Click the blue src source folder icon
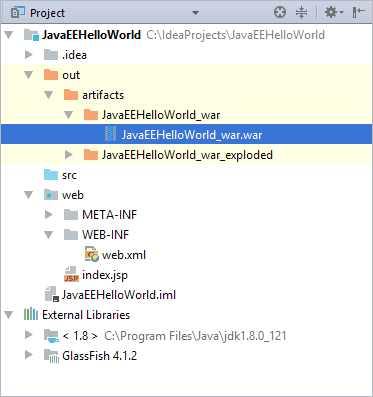 click(51, 175)
